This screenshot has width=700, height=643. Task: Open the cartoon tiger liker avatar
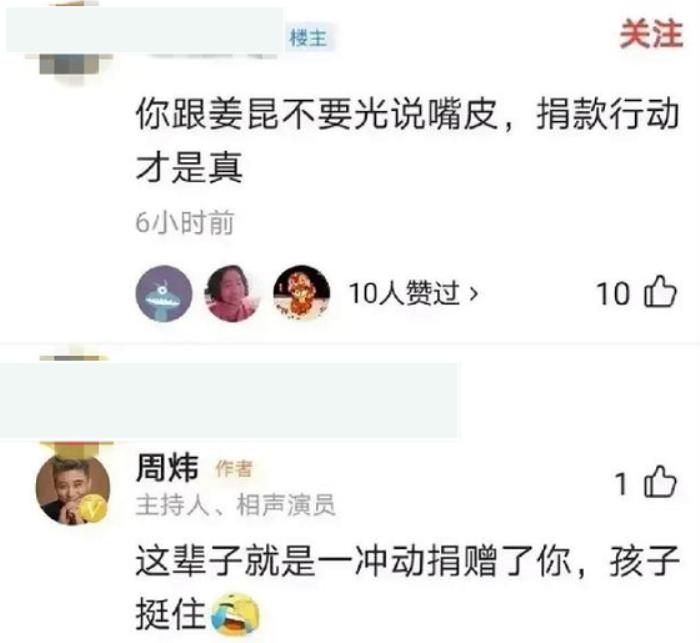[x=302, y=293]
